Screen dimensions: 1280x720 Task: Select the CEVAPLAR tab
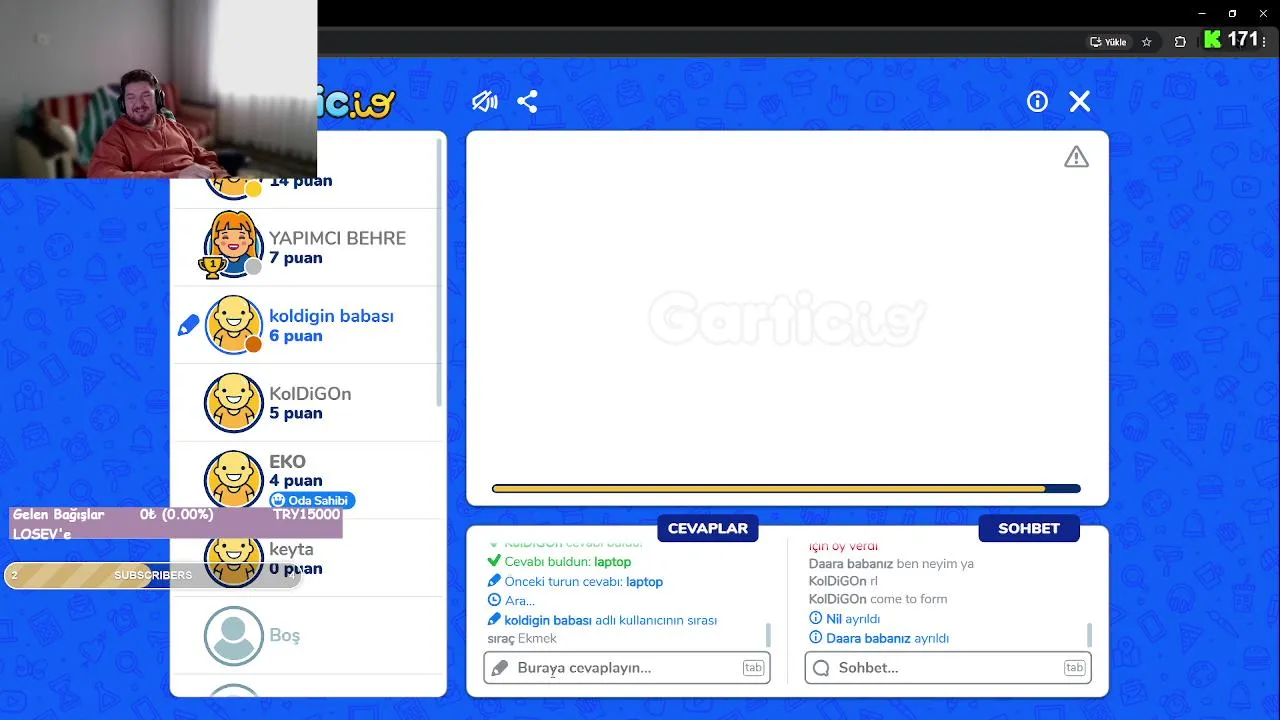pyautogui.click(x=708, y=528)
